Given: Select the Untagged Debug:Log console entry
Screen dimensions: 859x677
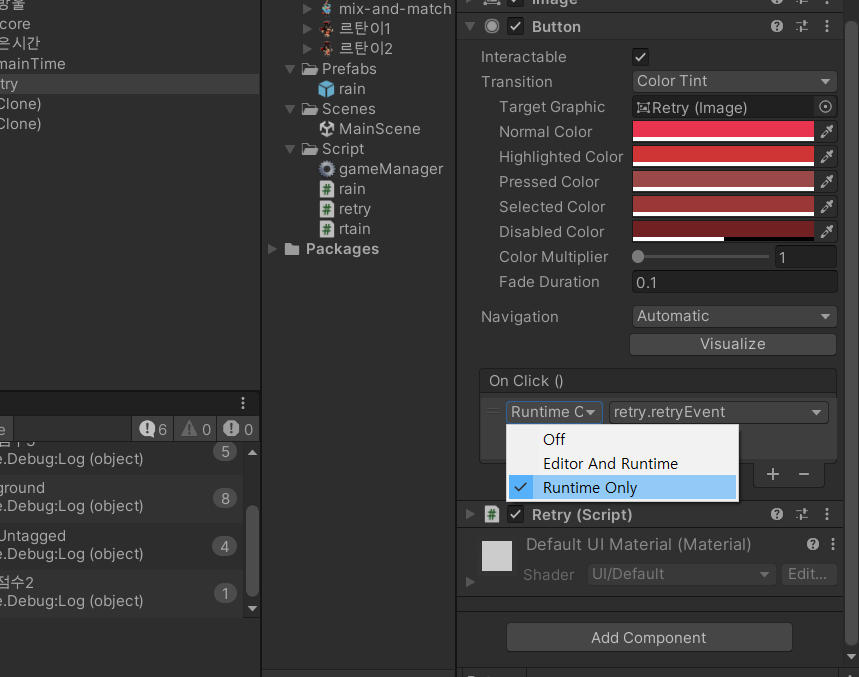Looking at the screenshot, I should (x=121, y=546).
